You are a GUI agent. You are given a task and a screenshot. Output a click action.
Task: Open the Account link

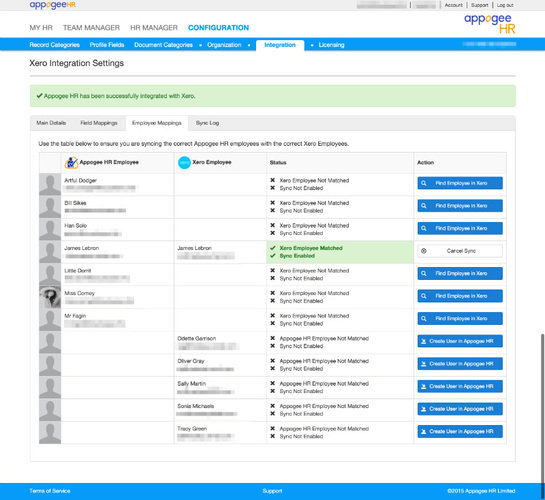click(x=454, y=5)
